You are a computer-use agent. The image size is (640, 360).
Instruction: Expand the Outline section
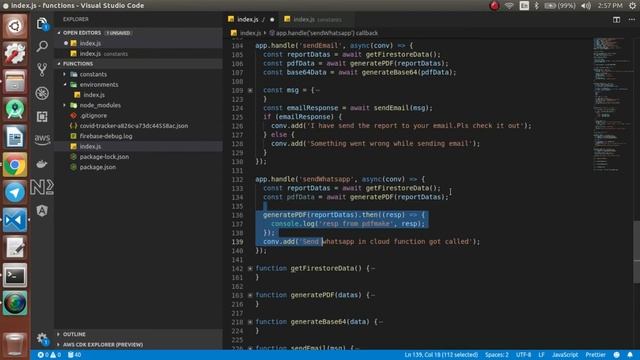click(x=139, y=334)
